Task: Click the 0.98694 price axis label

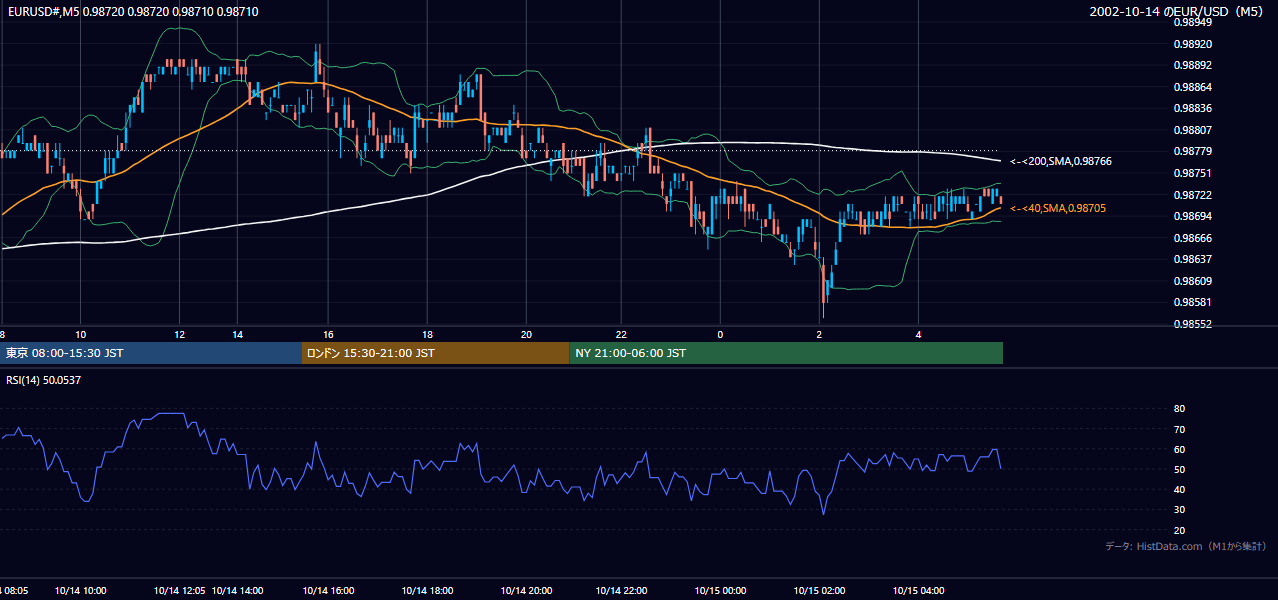Action: [1192, 216]
